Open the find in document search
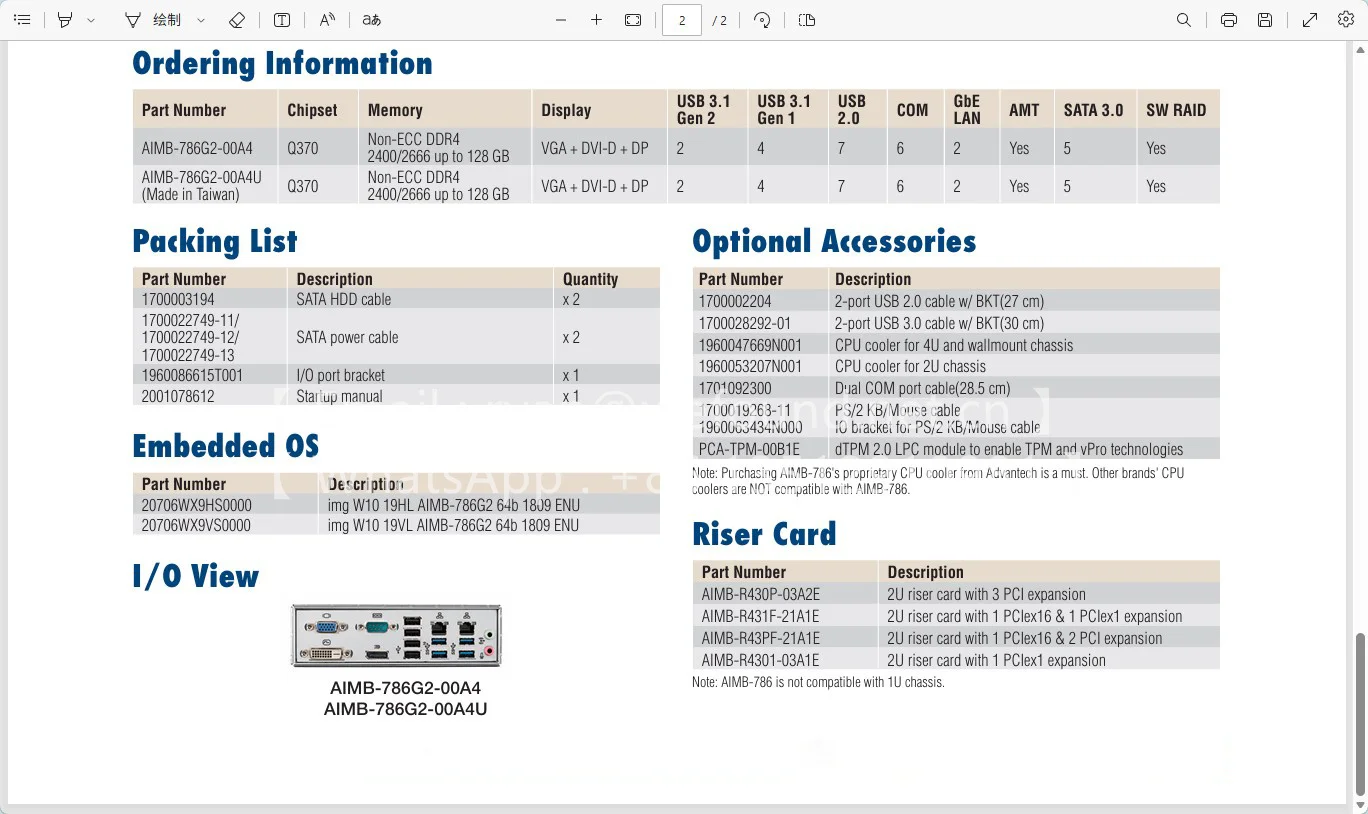Screen dimensions: 1368x814 (1184, 20)
